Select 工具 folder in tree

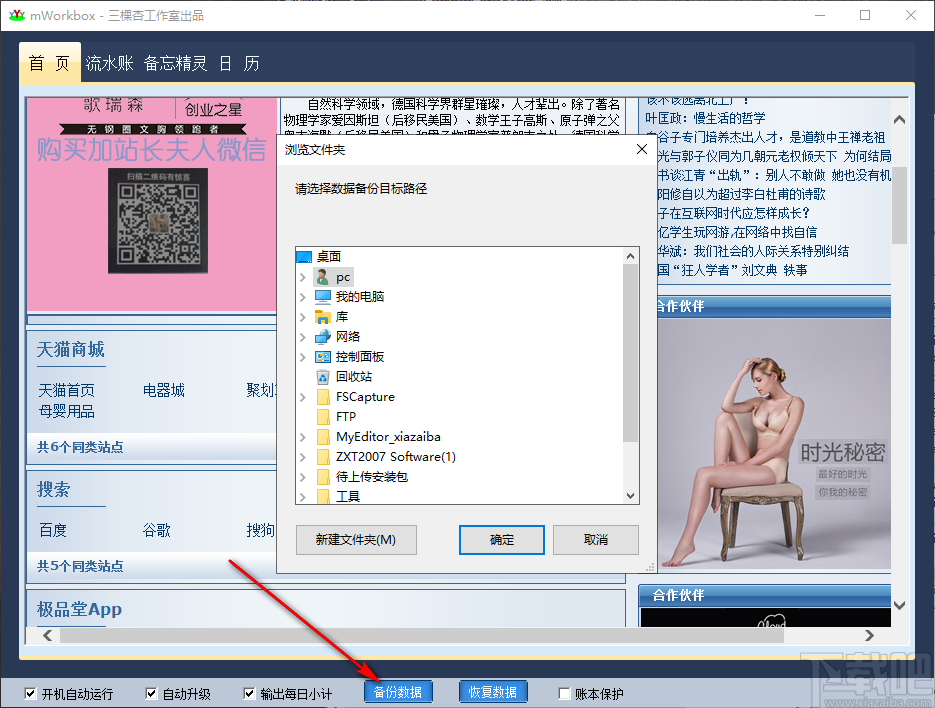[348, 496]
